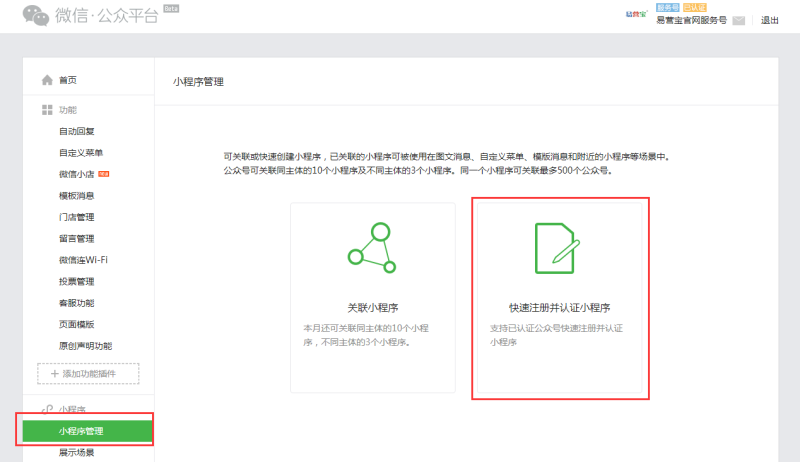
Task: Open the mail envelope notifications icon
Action: pyautogui.click(x=739, y=20)
